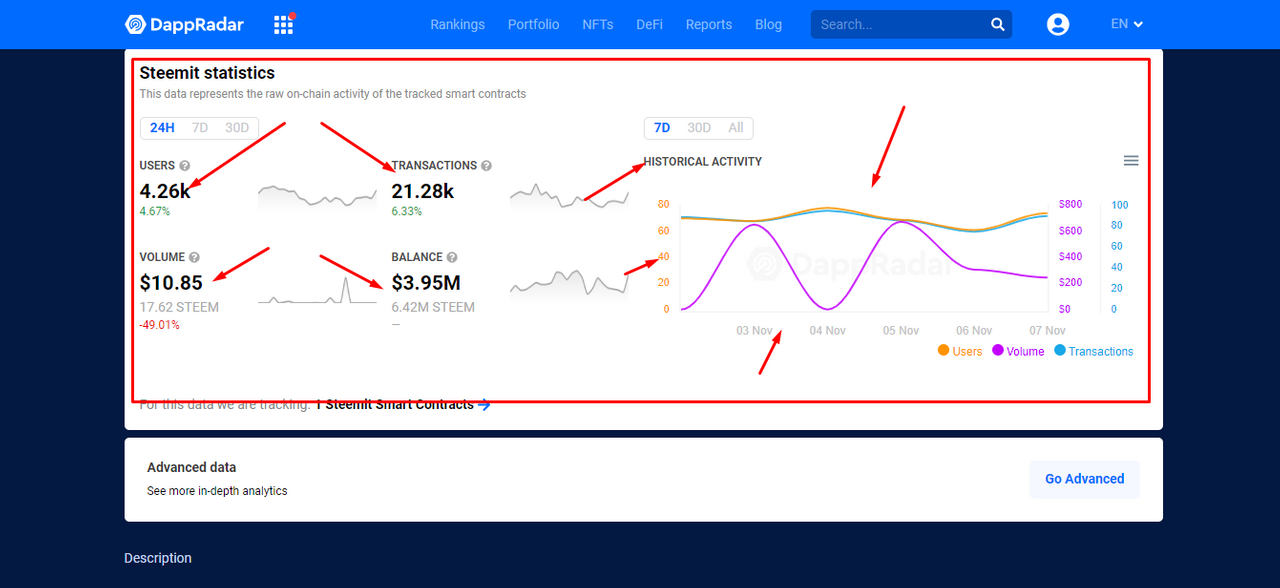Toggle the Volume series in the legend

coord(1018,351)
